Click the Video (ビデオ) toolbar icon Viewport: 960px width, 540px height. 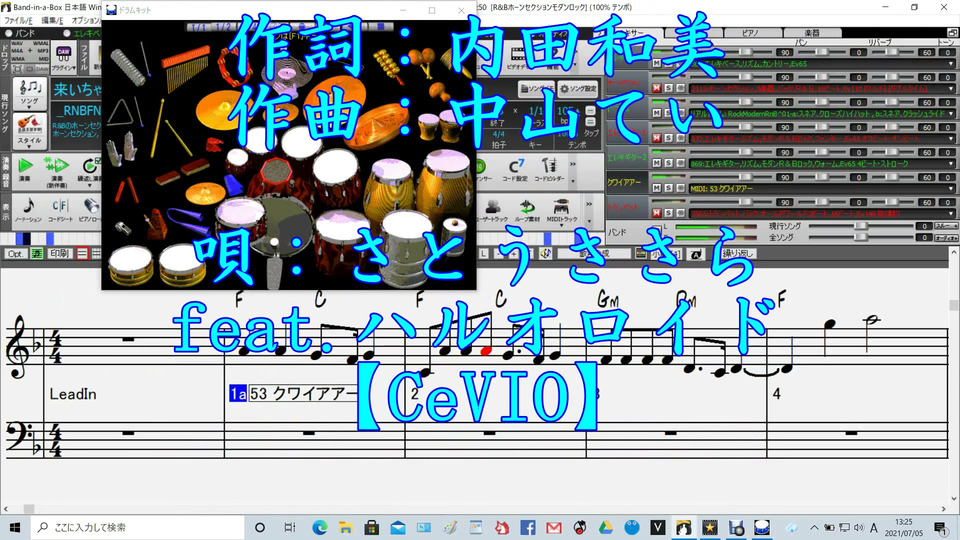click(x=517, y=58)
